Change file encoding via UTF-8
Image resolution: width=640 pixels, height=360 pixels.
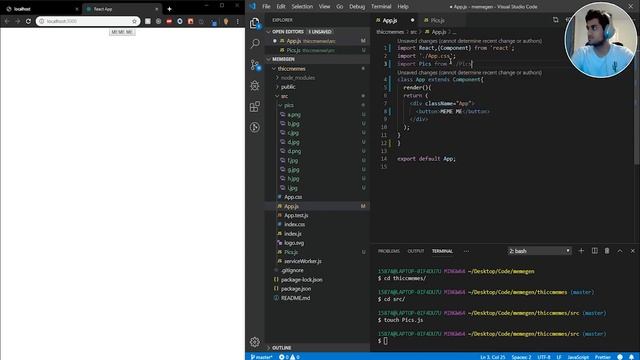544,357
